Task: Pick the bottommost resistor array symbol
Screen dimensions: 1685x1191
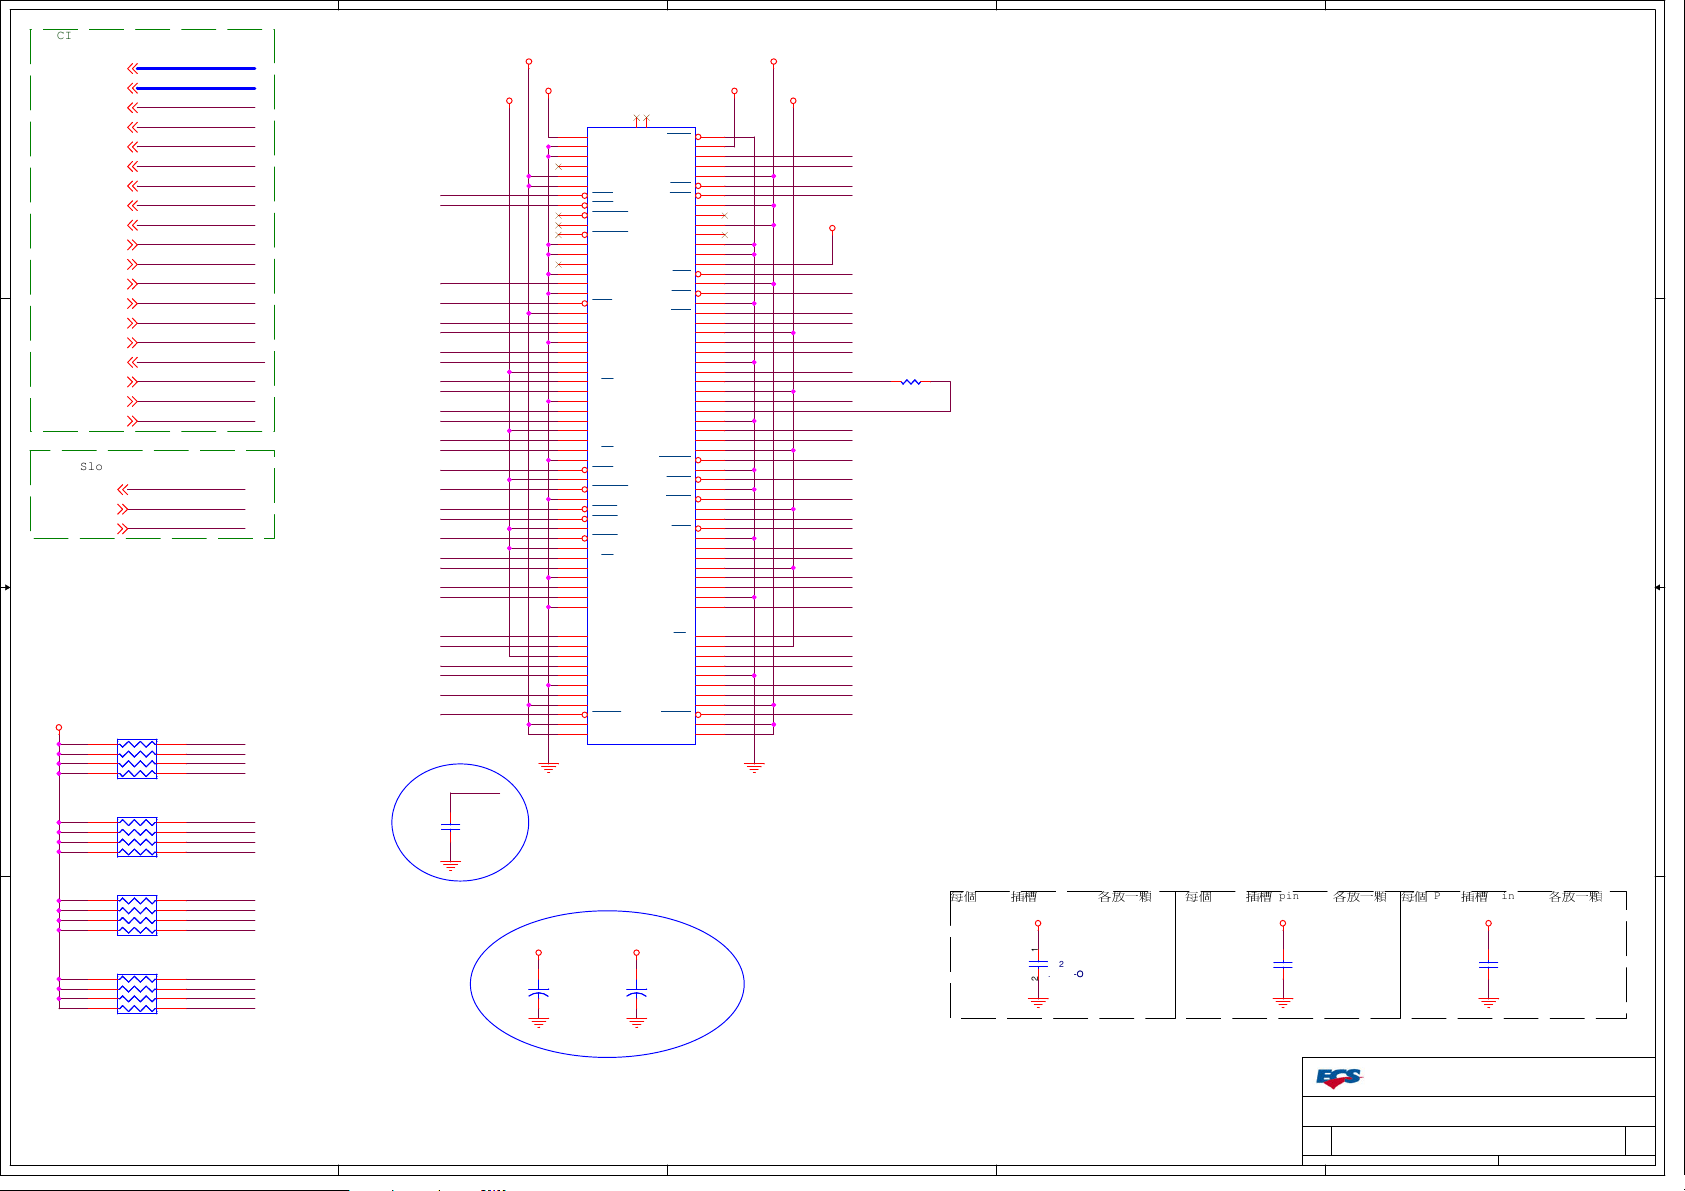Action: click(137, 994)
